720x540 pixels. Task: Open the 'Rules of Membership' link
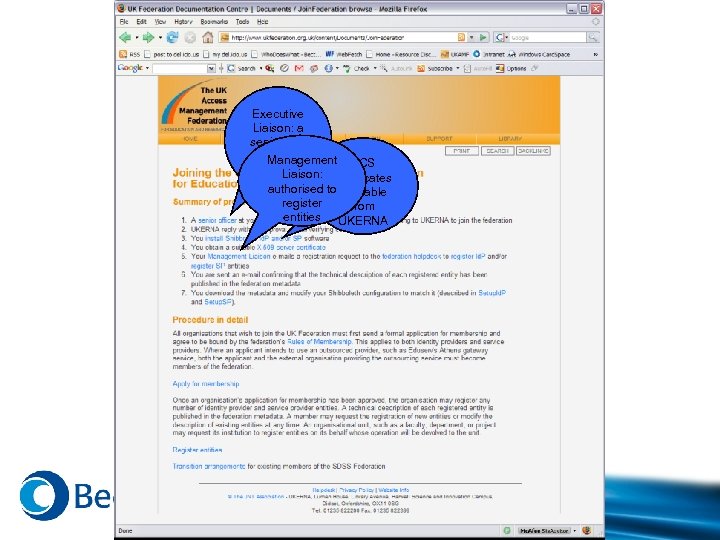319,342
